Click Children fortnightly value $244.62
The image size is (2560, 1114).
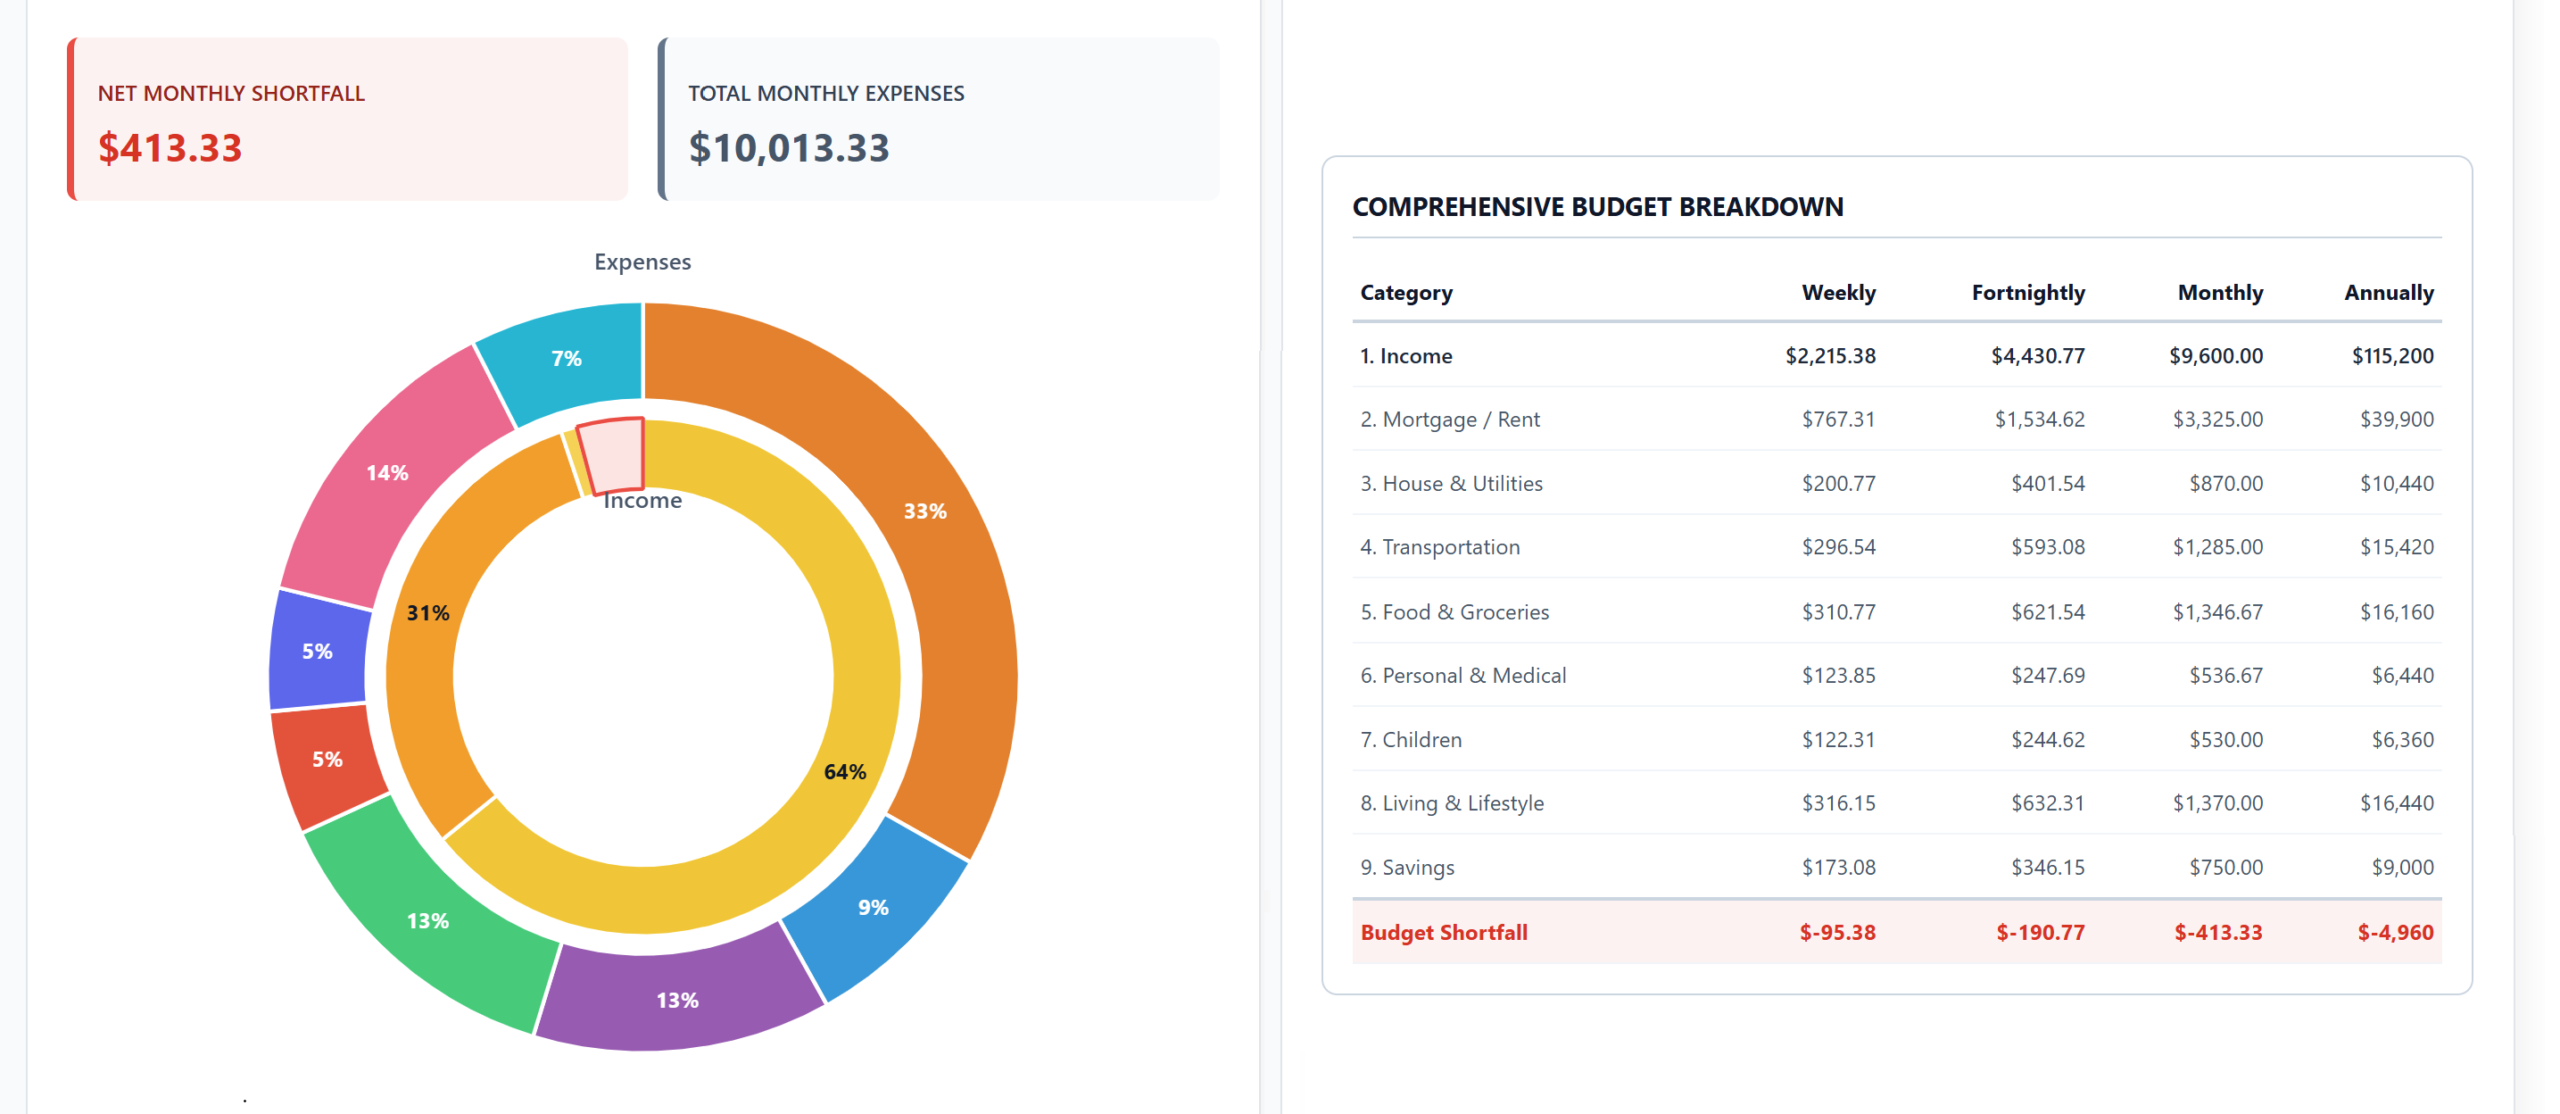(x=2048, y=740)
